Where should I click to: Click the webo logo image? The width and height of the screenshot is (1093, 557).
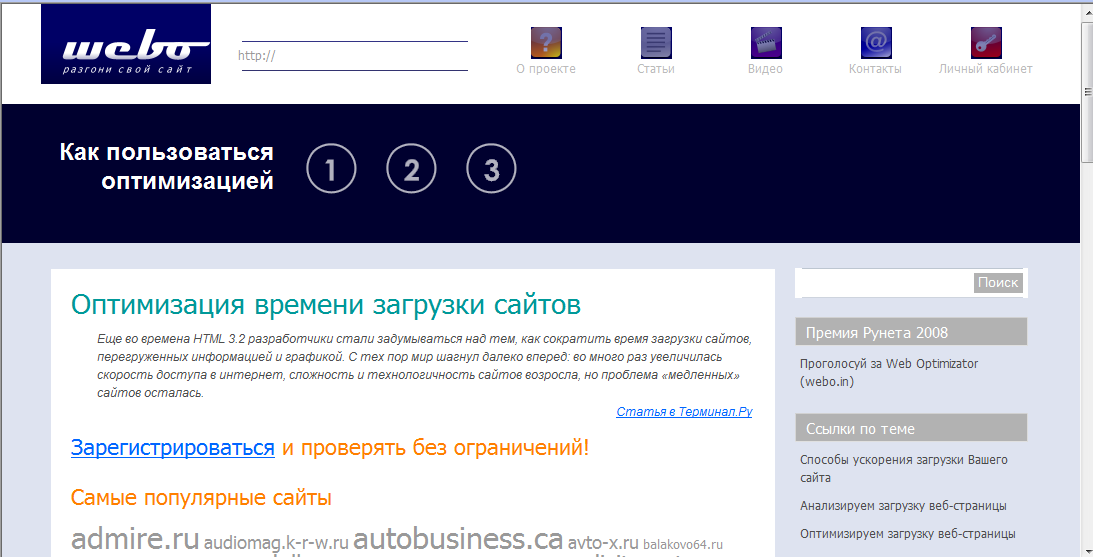click(126, 44)
